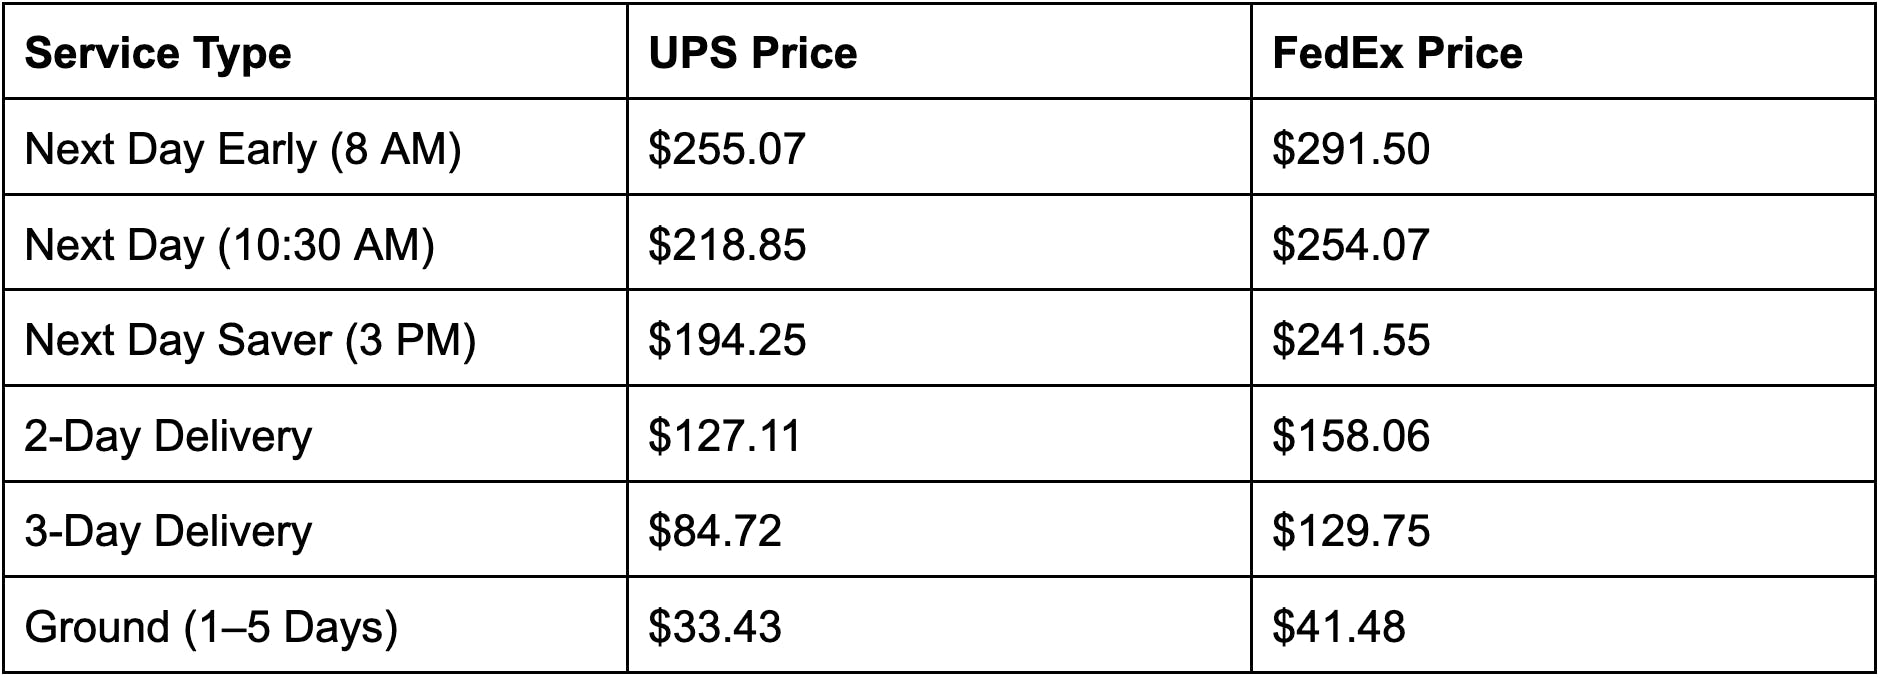
Task: Select the FedEx Price header cell
Action: click(1563, 51)
